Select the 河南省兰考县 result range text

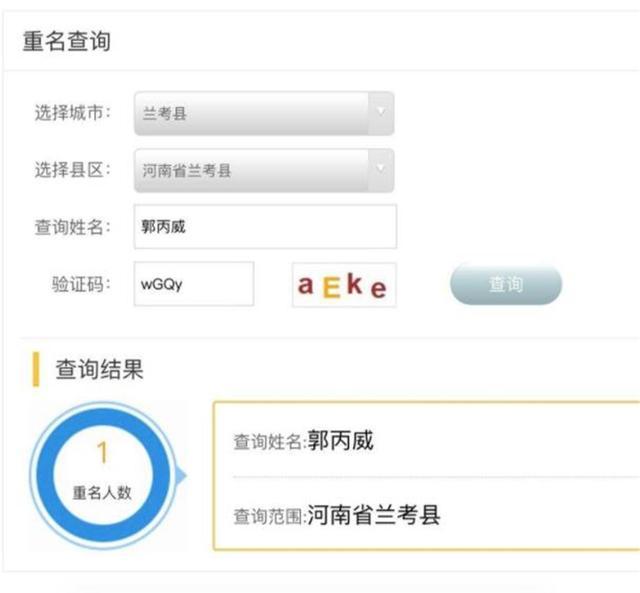coord(373,515)
